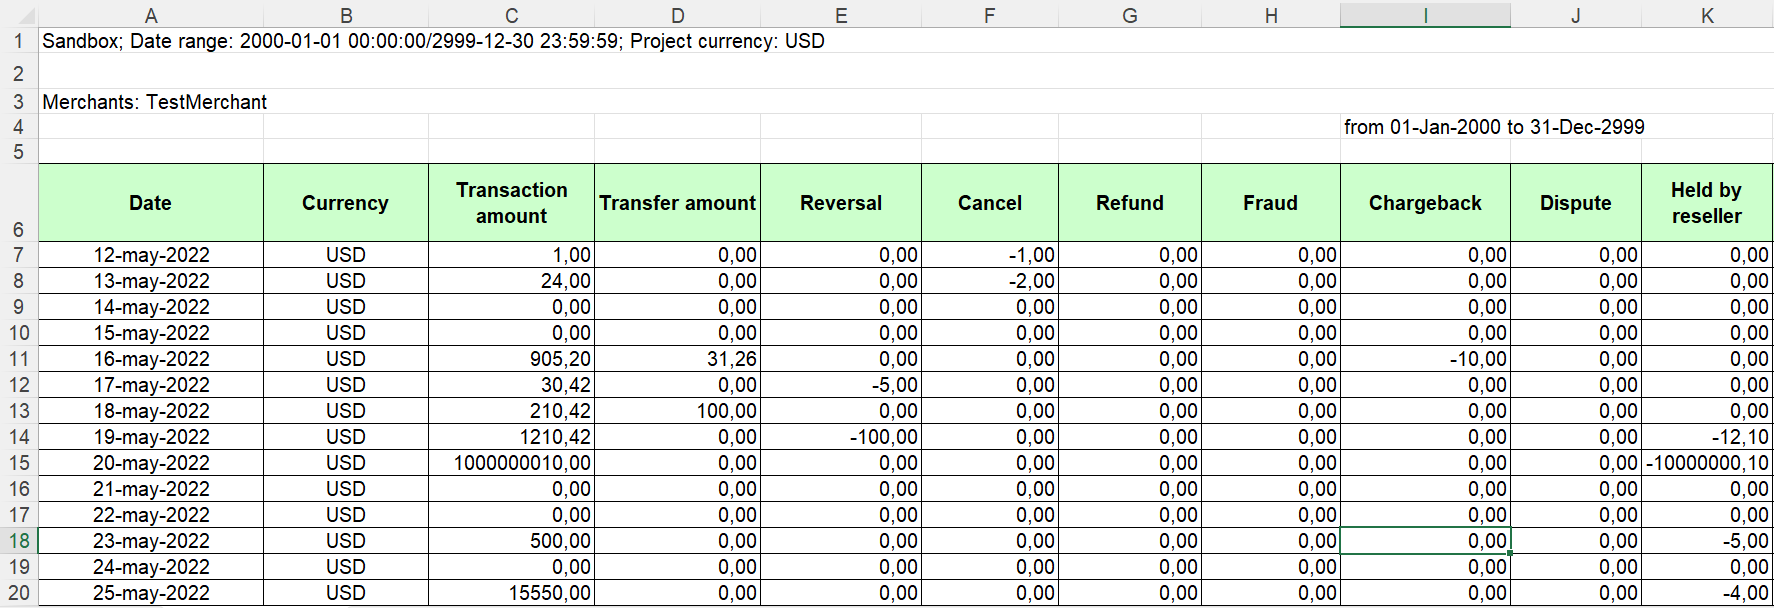Viewport: 1774px width, 608px height.
Task: Select row 18 header
Action: click(18, 541)
